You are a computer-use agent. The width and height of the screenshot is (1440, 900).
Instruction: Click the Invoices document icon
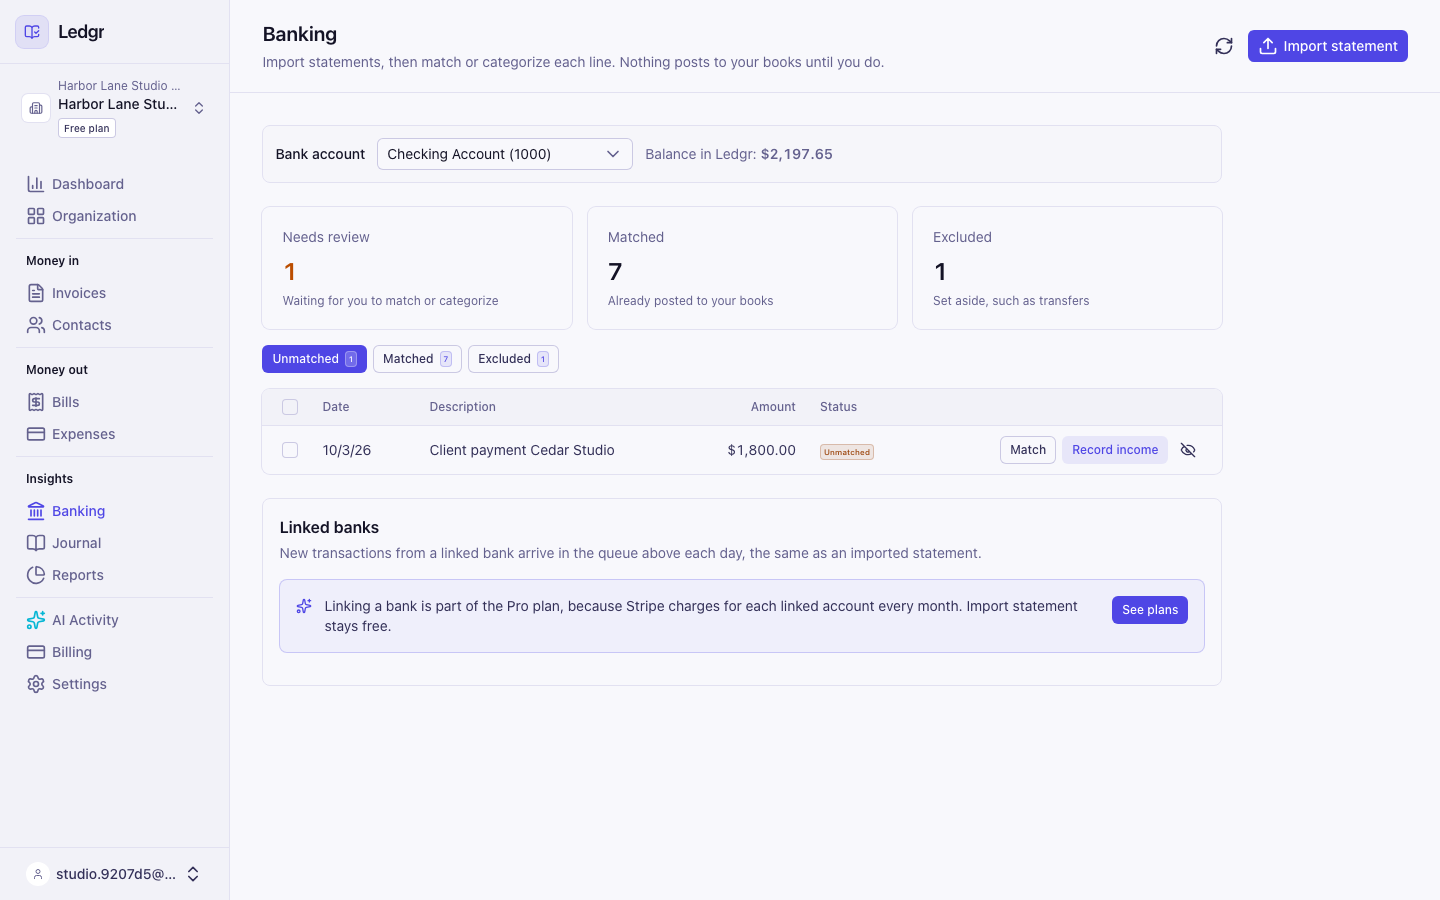point(36,293)
